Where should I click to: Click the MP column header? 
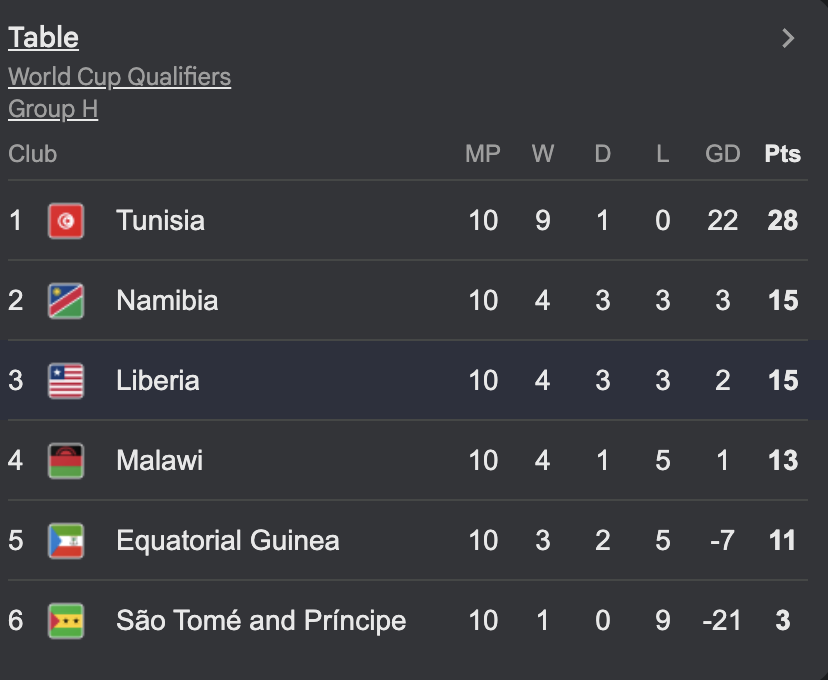click(482, 154)
